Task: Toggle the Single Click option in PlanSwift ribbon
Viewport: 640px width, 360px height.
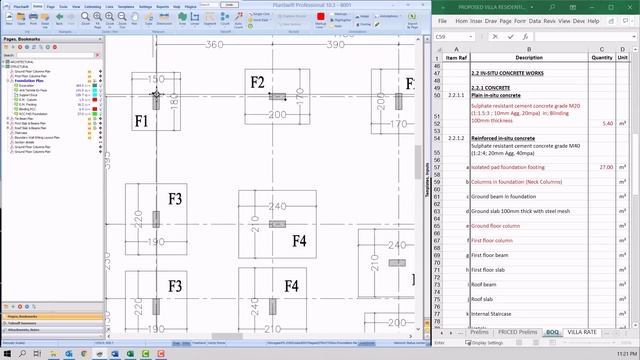Action: click(x=259, y=14)
